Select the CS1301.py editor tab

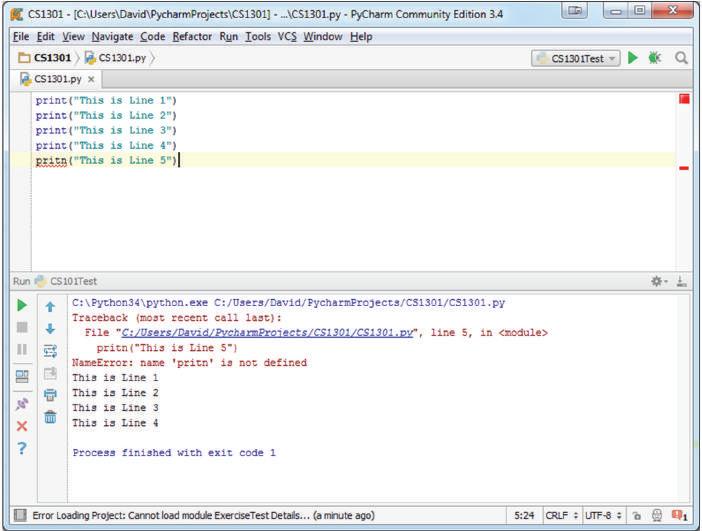point(57,79)
